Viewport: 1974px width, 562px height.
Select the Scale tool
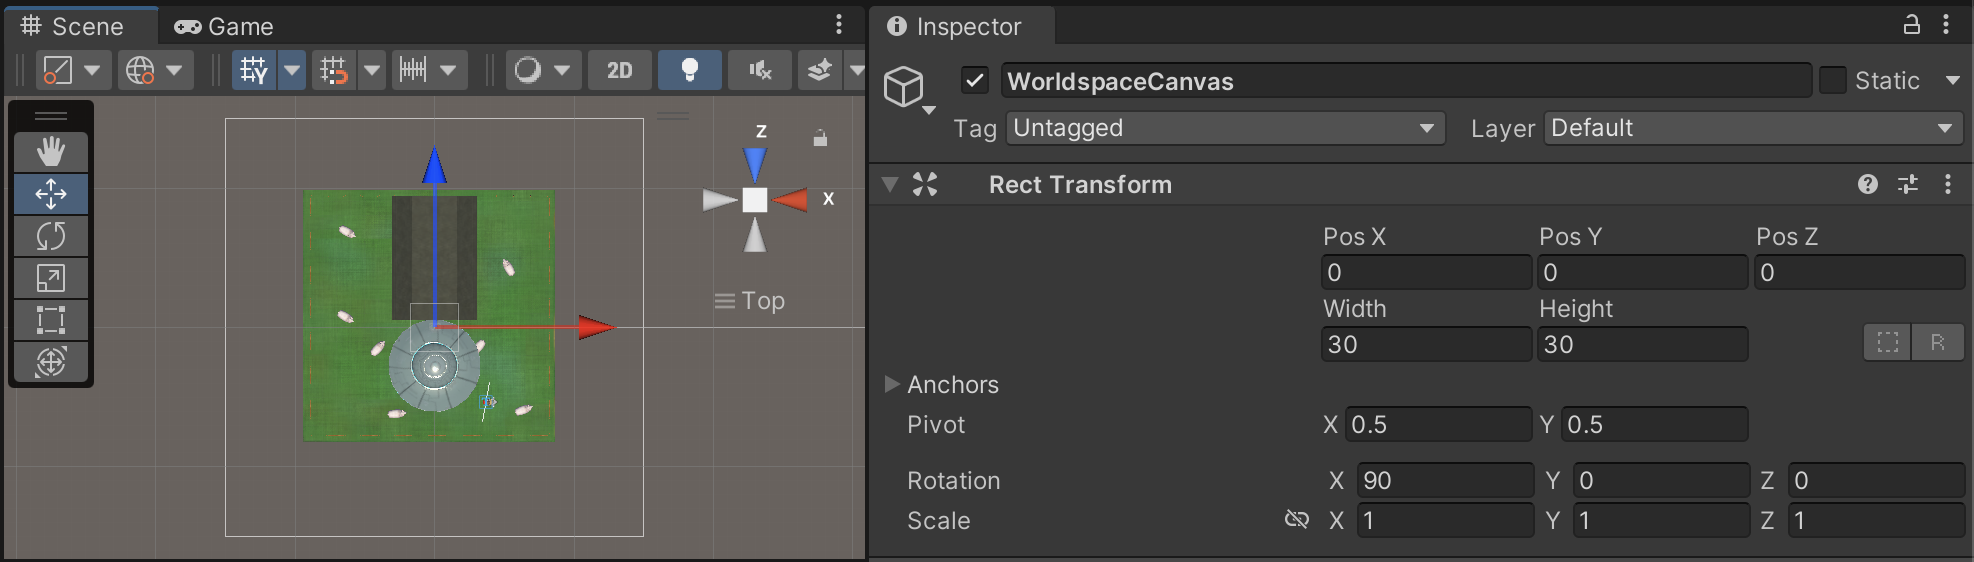pos(51,278)
